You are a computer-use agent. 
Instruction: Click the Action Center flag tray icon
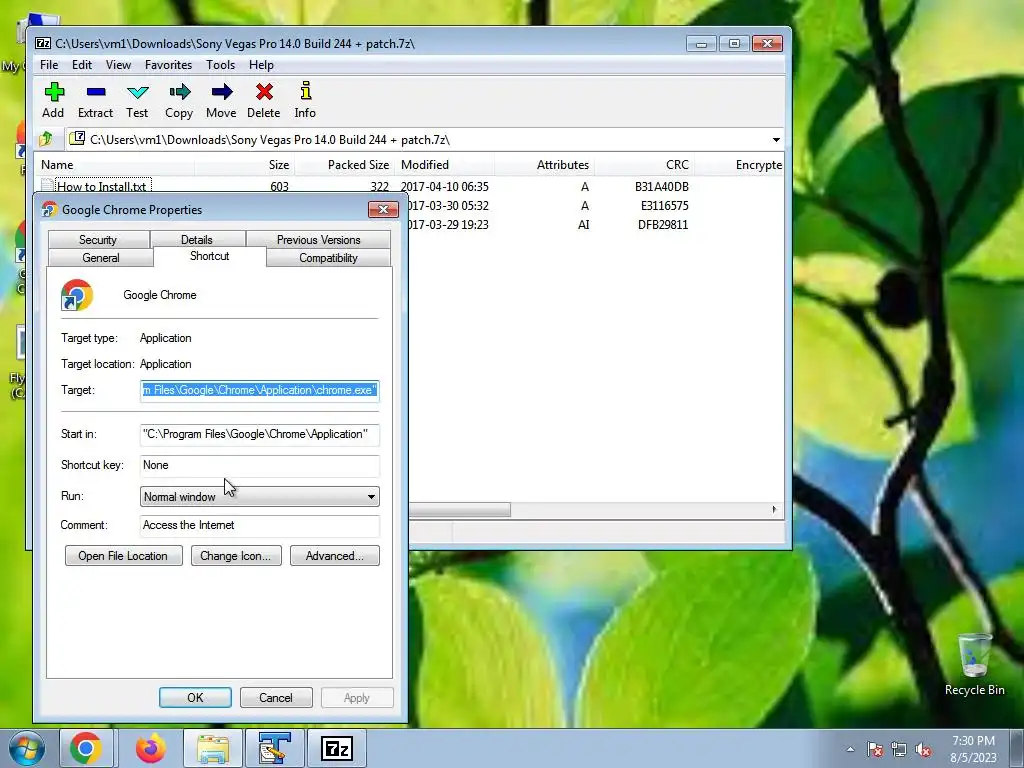[874, 750]
